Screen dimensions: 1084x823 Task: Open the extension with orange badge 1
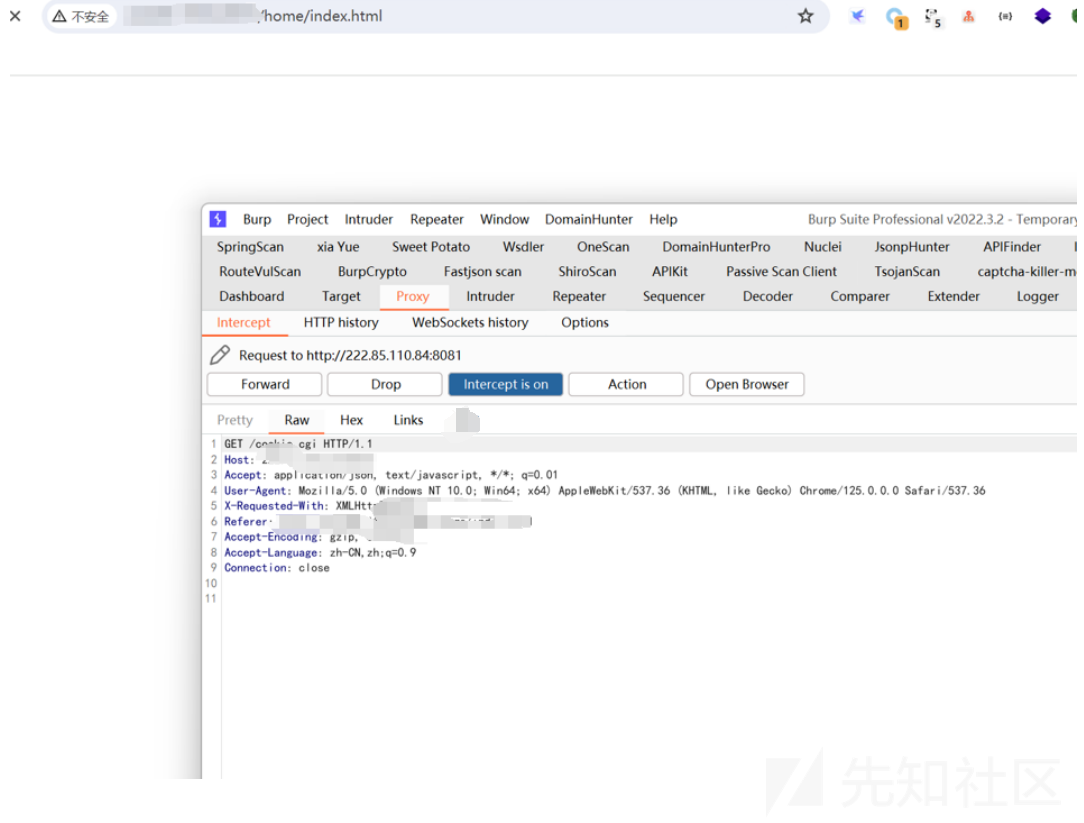point(896,17)
